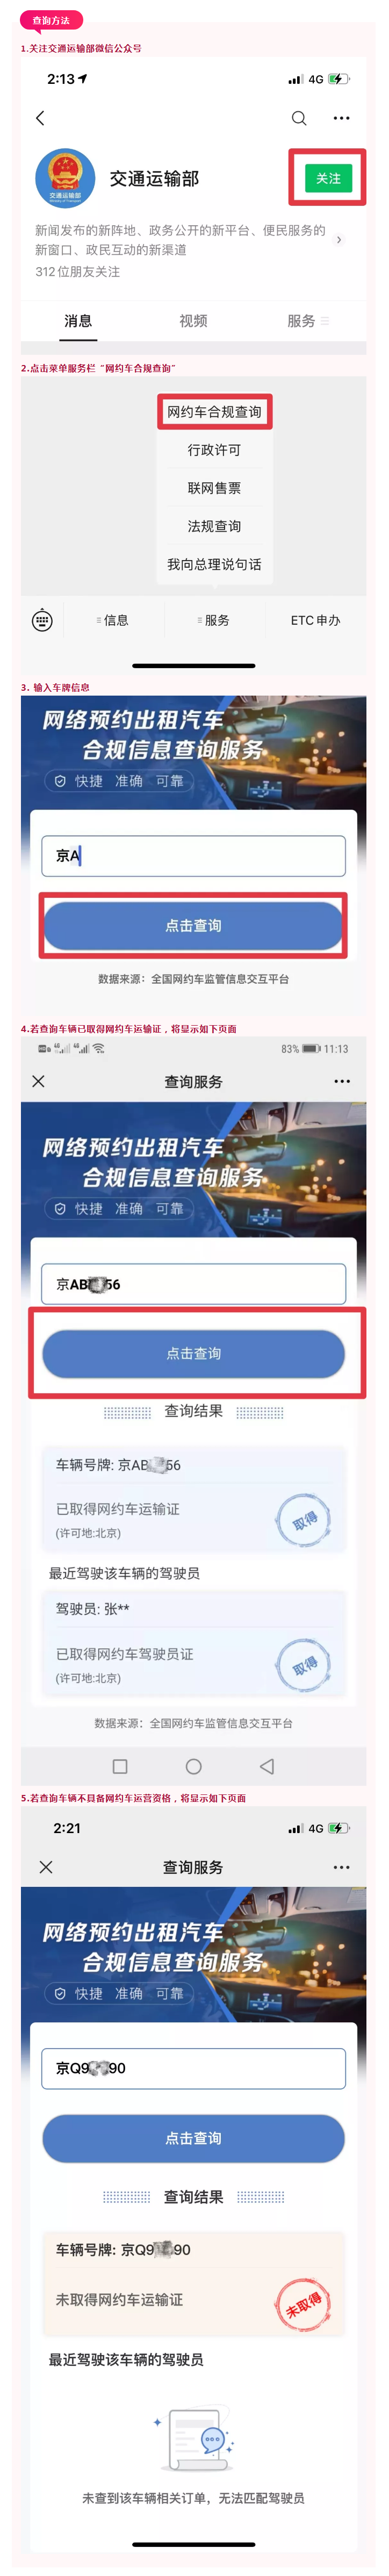Tap the Android back triangle icon
The height and width of the screenshot is (2576, 389).
267,1767
